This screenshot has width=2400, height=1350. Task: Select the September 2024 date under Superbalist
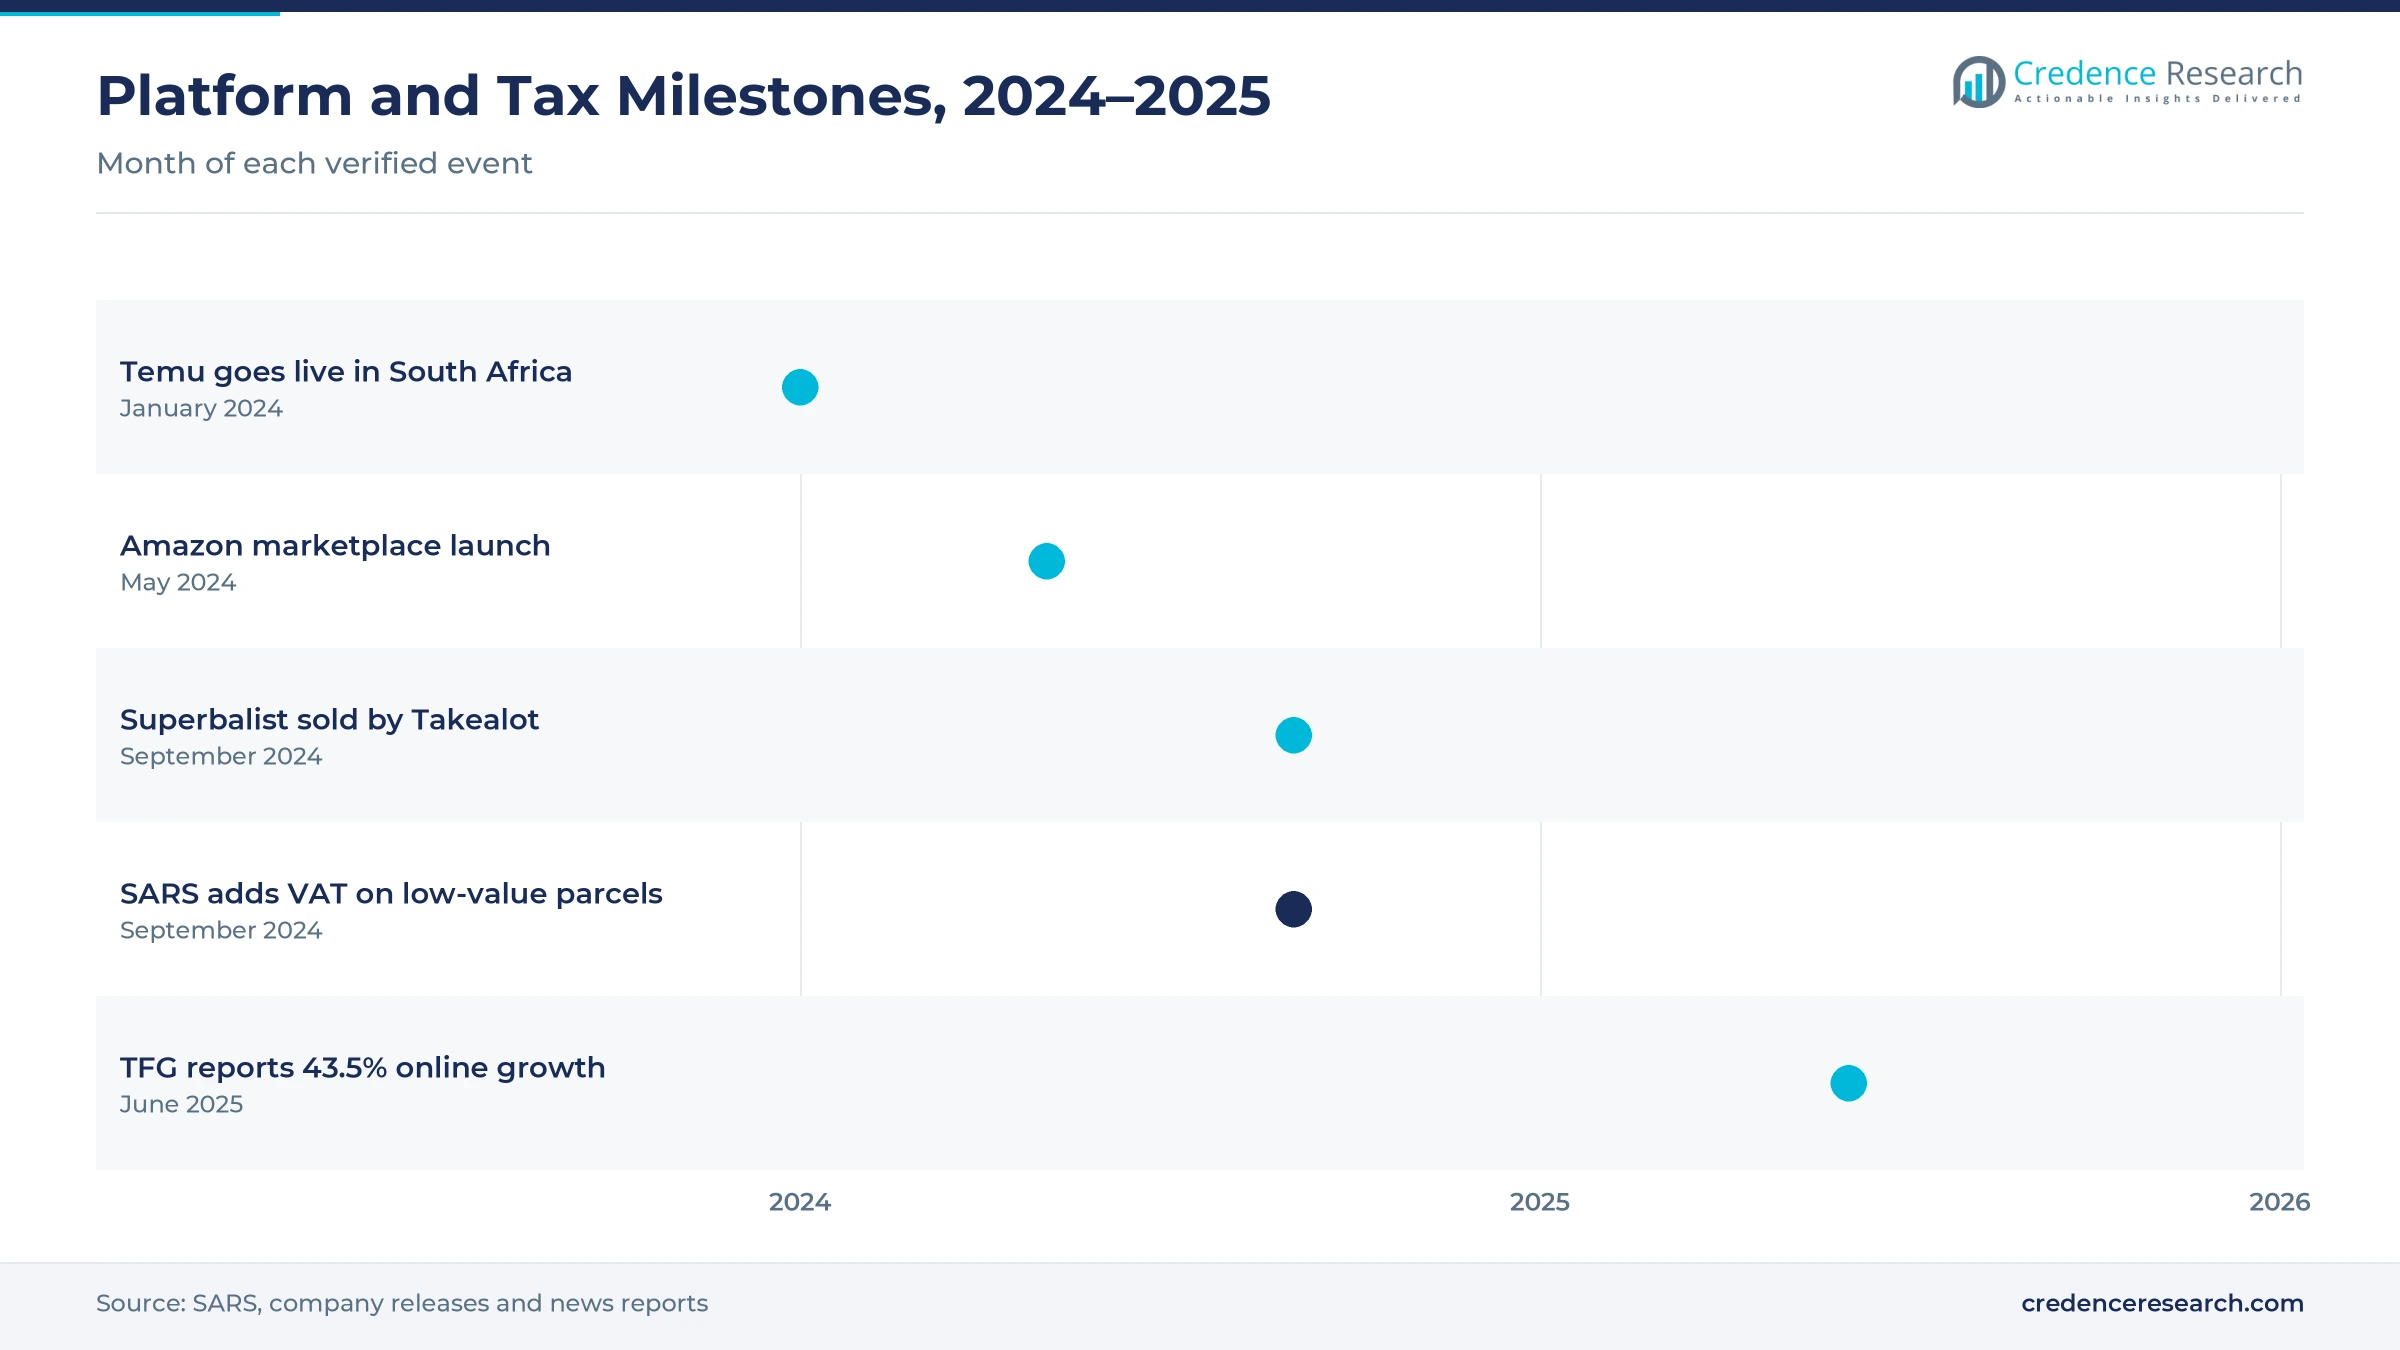click(221, 757)
